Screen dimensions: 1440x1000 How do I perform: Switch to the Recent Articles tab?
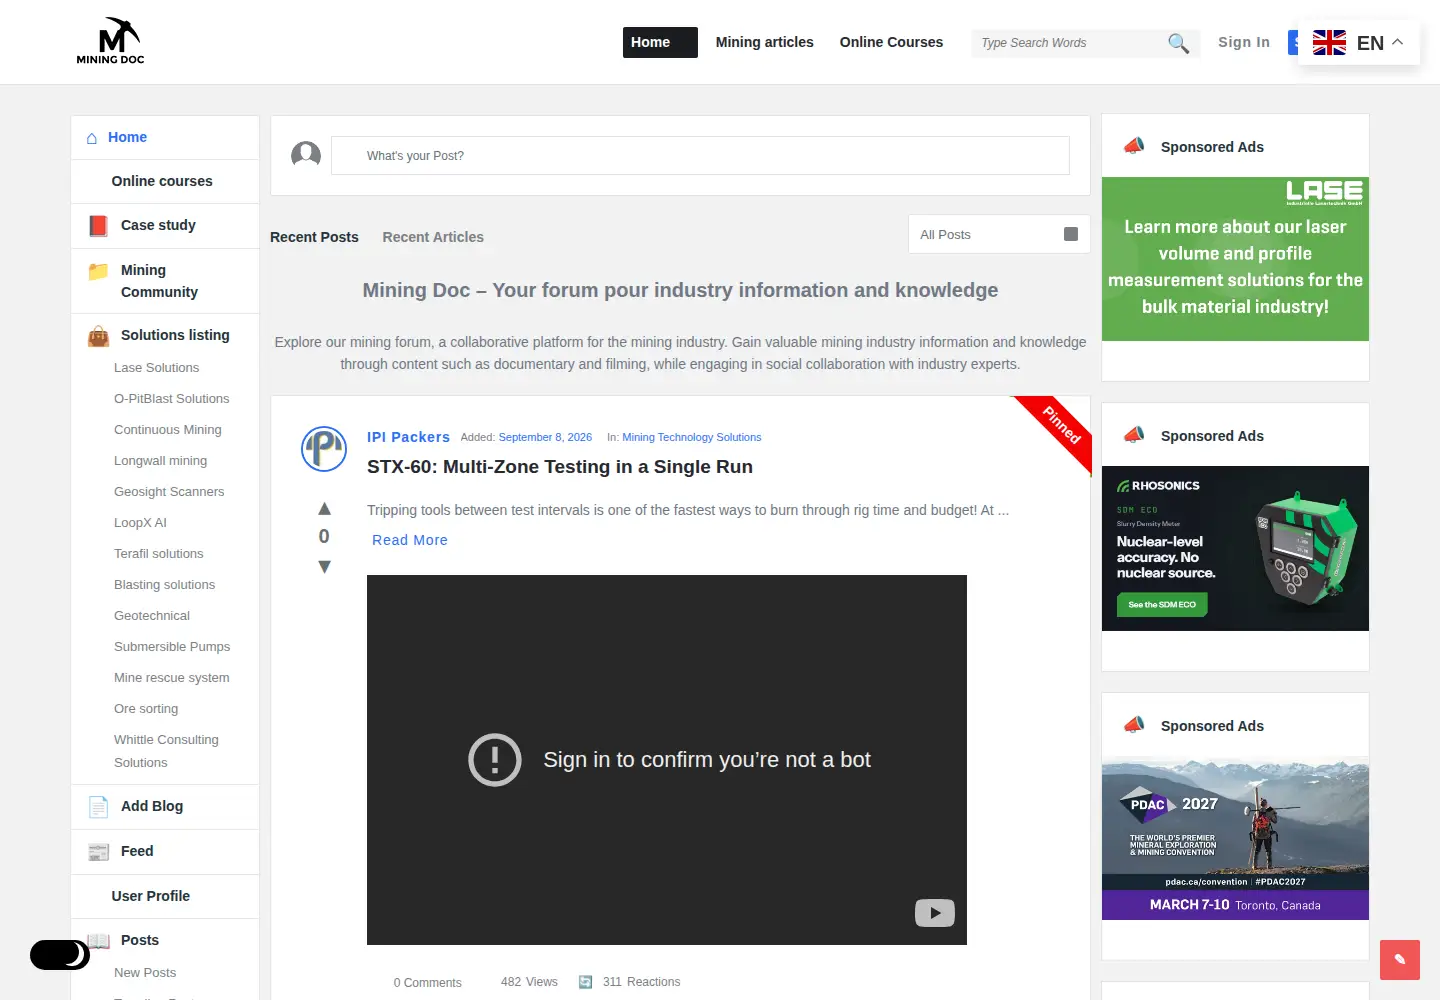coord(433,237)
